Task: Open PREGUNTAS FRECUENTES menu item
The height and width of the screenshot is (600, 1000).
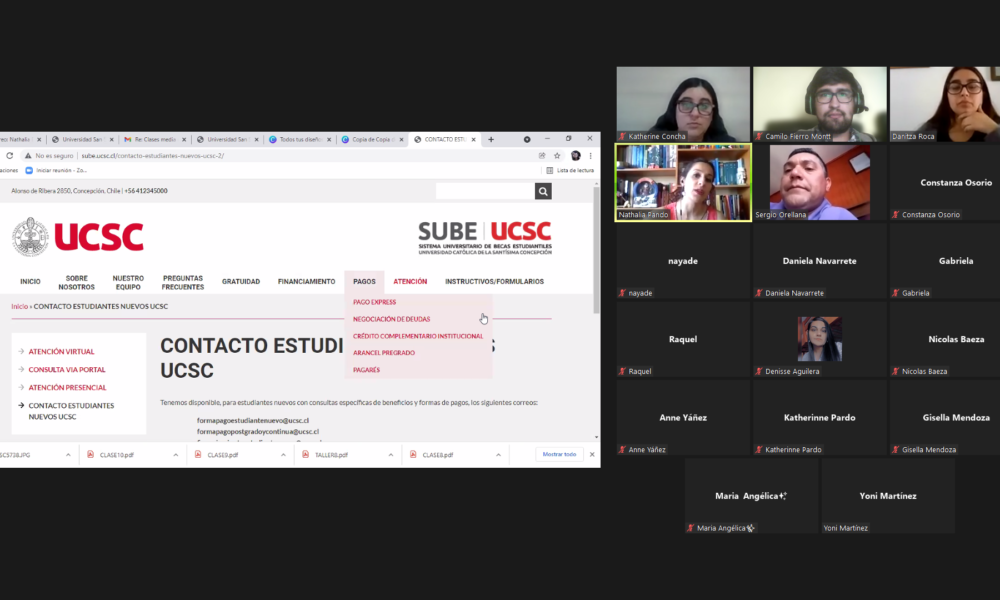Action: point(183,282)
